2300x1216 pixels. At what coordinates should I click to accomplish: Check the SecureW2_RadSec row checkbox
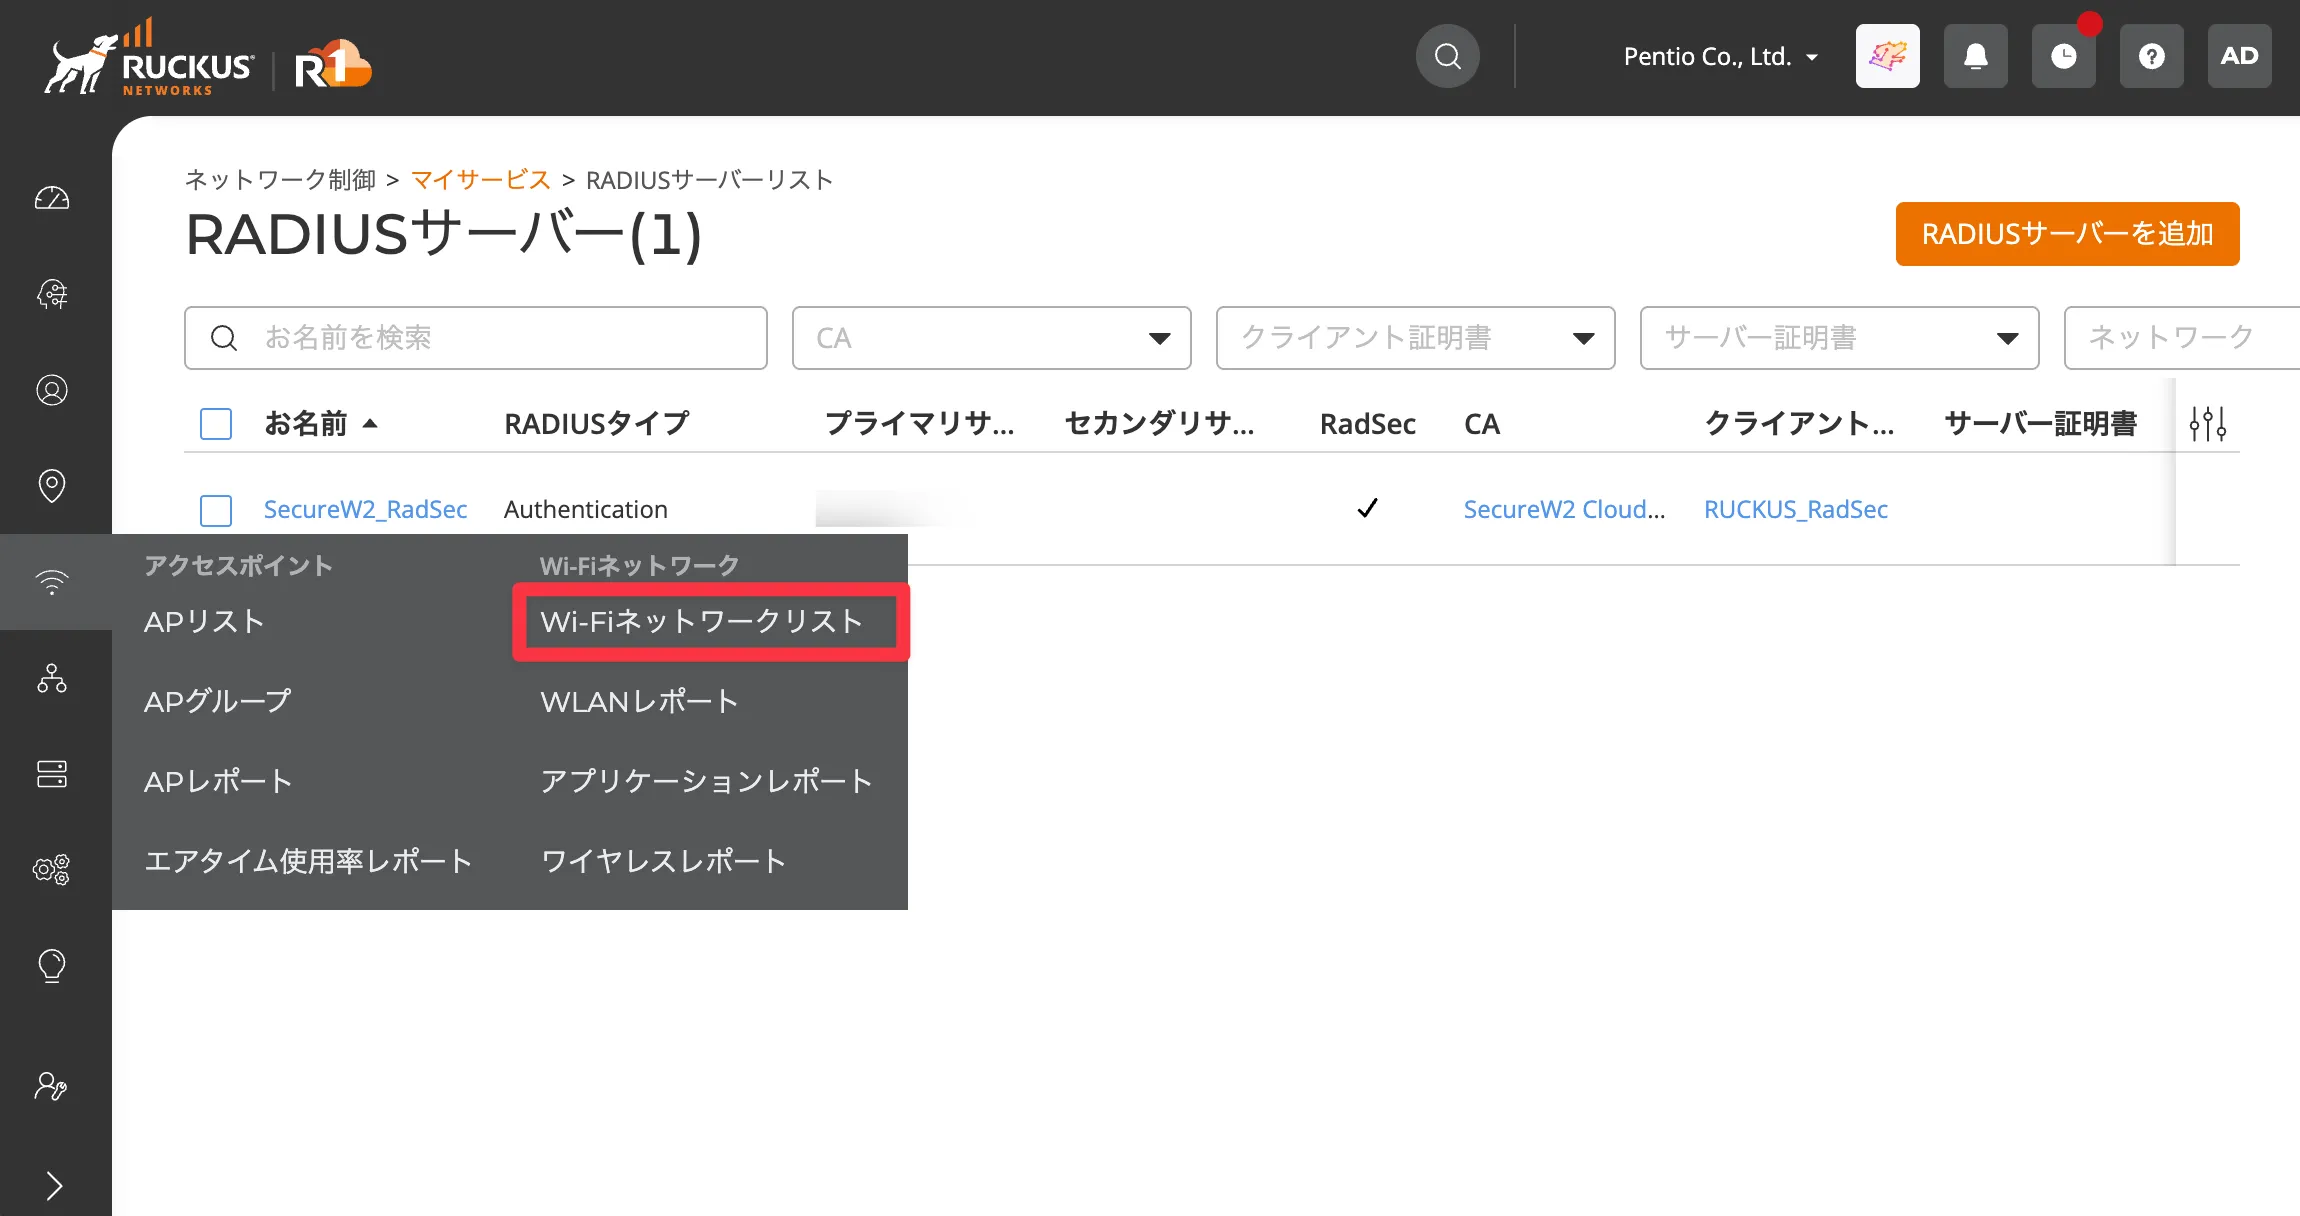coord(216,510)
